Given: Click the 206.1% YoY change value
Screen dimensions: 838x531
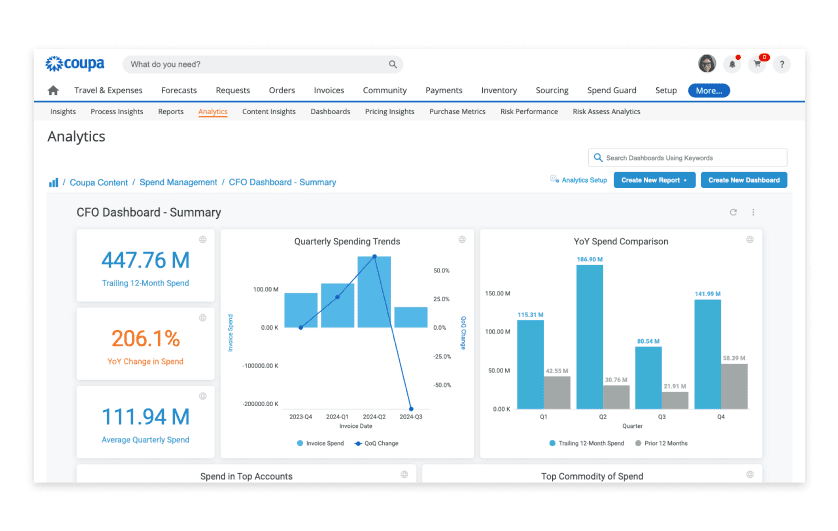Looking at the screenshot, I should coord(145,339).
